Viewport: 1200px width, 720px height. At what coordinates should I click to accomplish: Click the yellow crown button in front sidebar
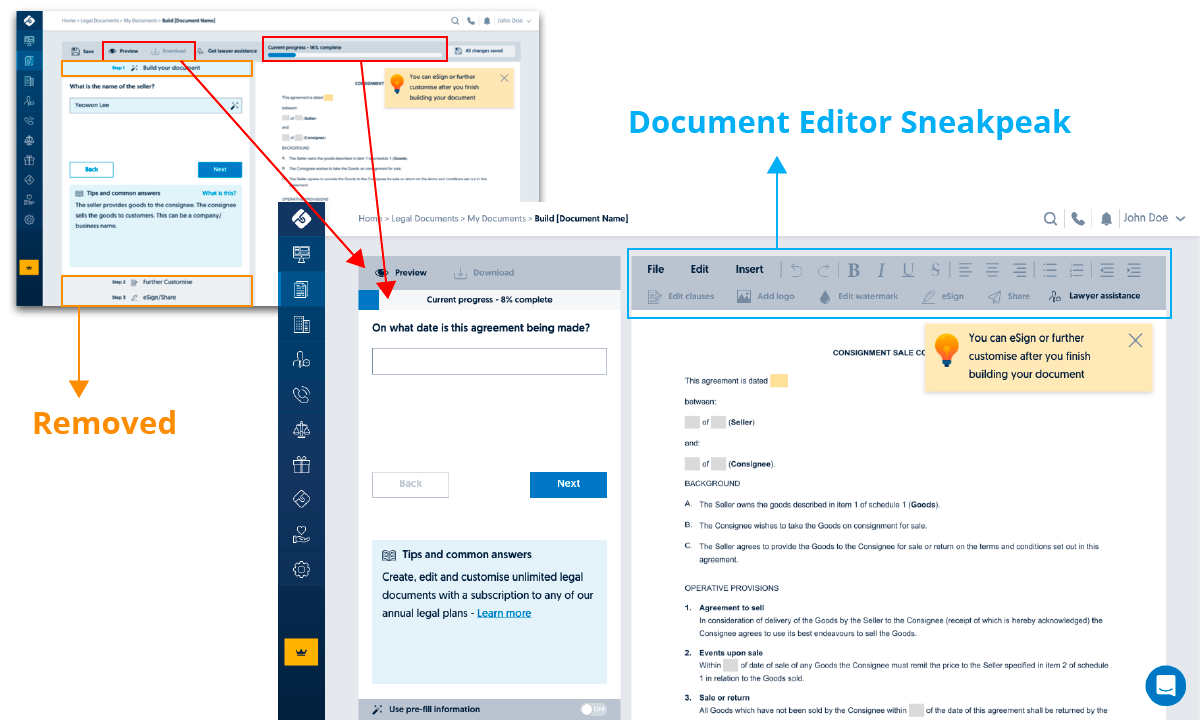click(x=301, y=652)
